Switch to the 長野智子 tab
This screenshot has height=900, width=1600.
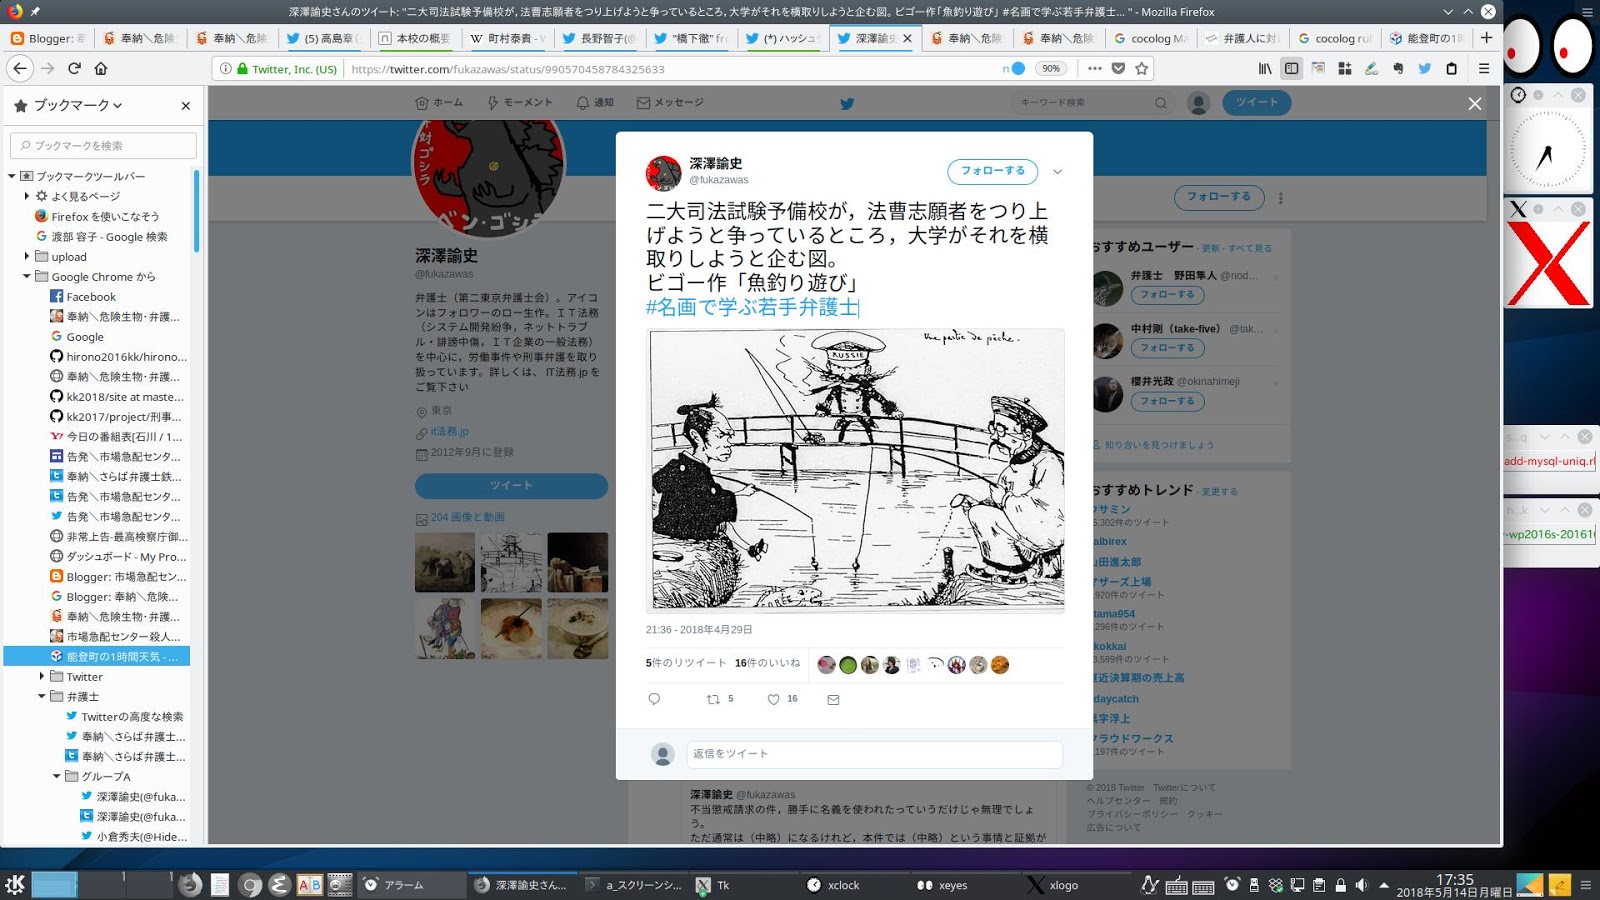point(599,38)
